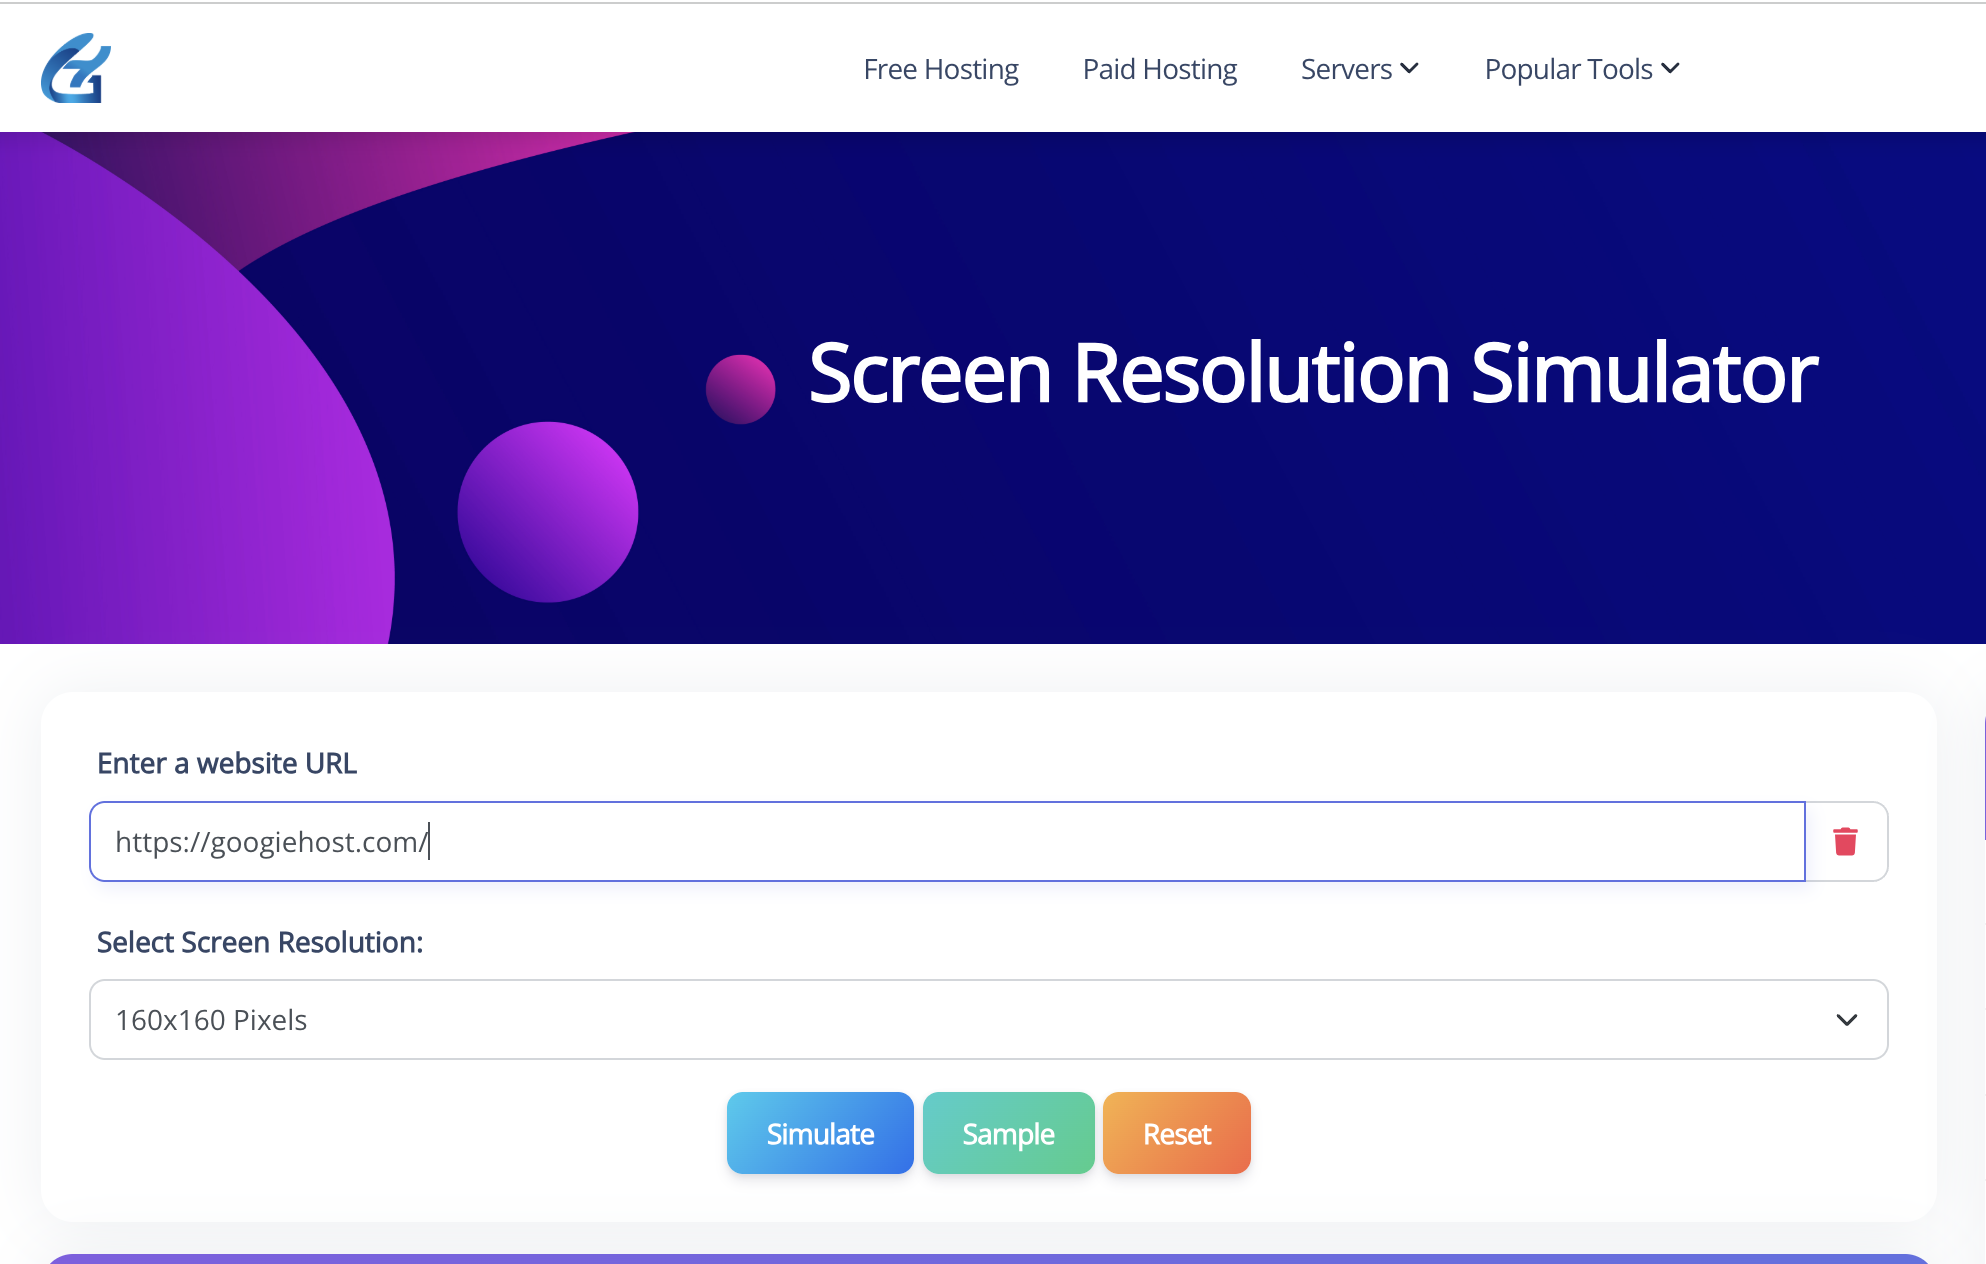Click the GoogieHost logo icon

tap(76, 68)
